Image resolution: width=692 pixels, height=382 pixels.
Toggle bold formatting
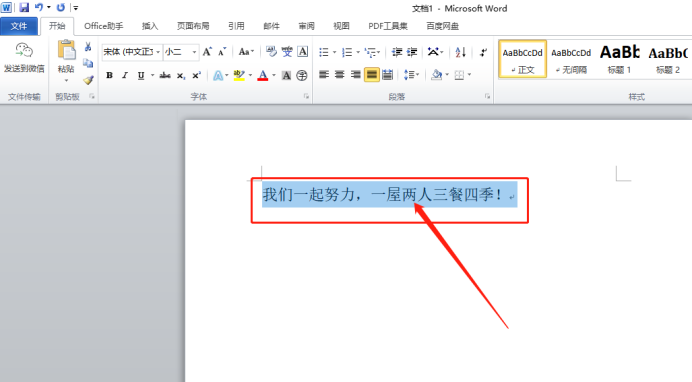pos(109,75)
